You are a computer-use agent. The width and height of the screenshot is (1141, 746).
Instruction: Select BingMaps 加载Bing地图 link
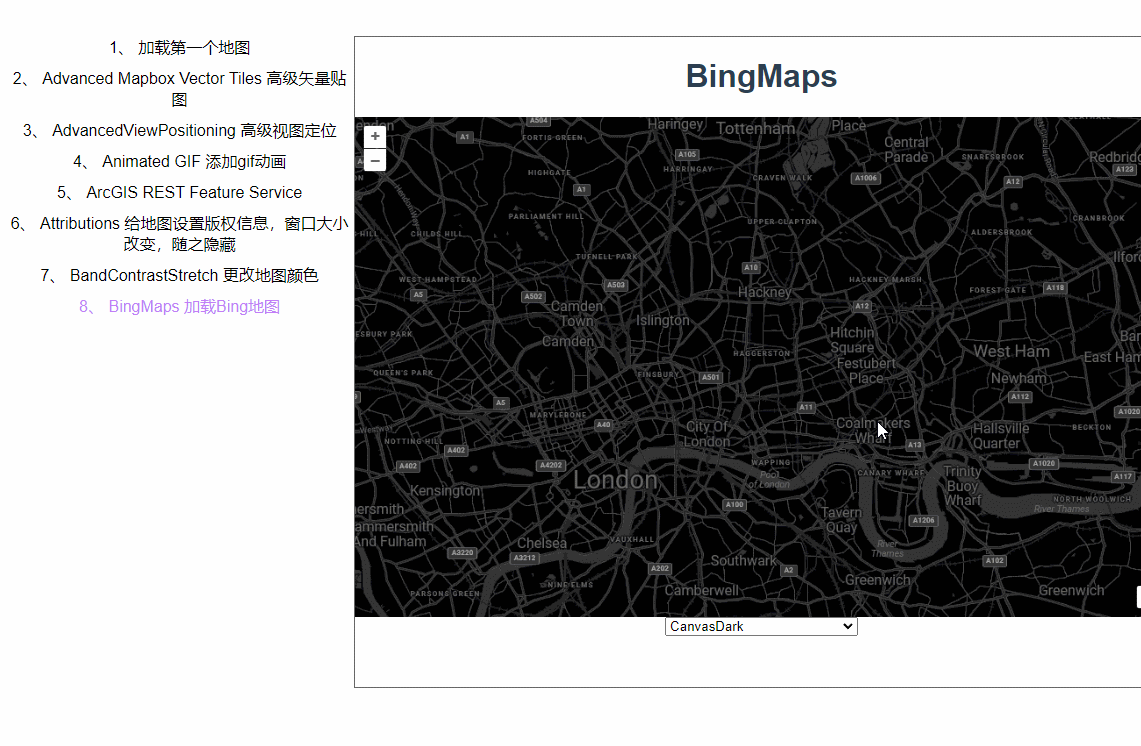180,306
